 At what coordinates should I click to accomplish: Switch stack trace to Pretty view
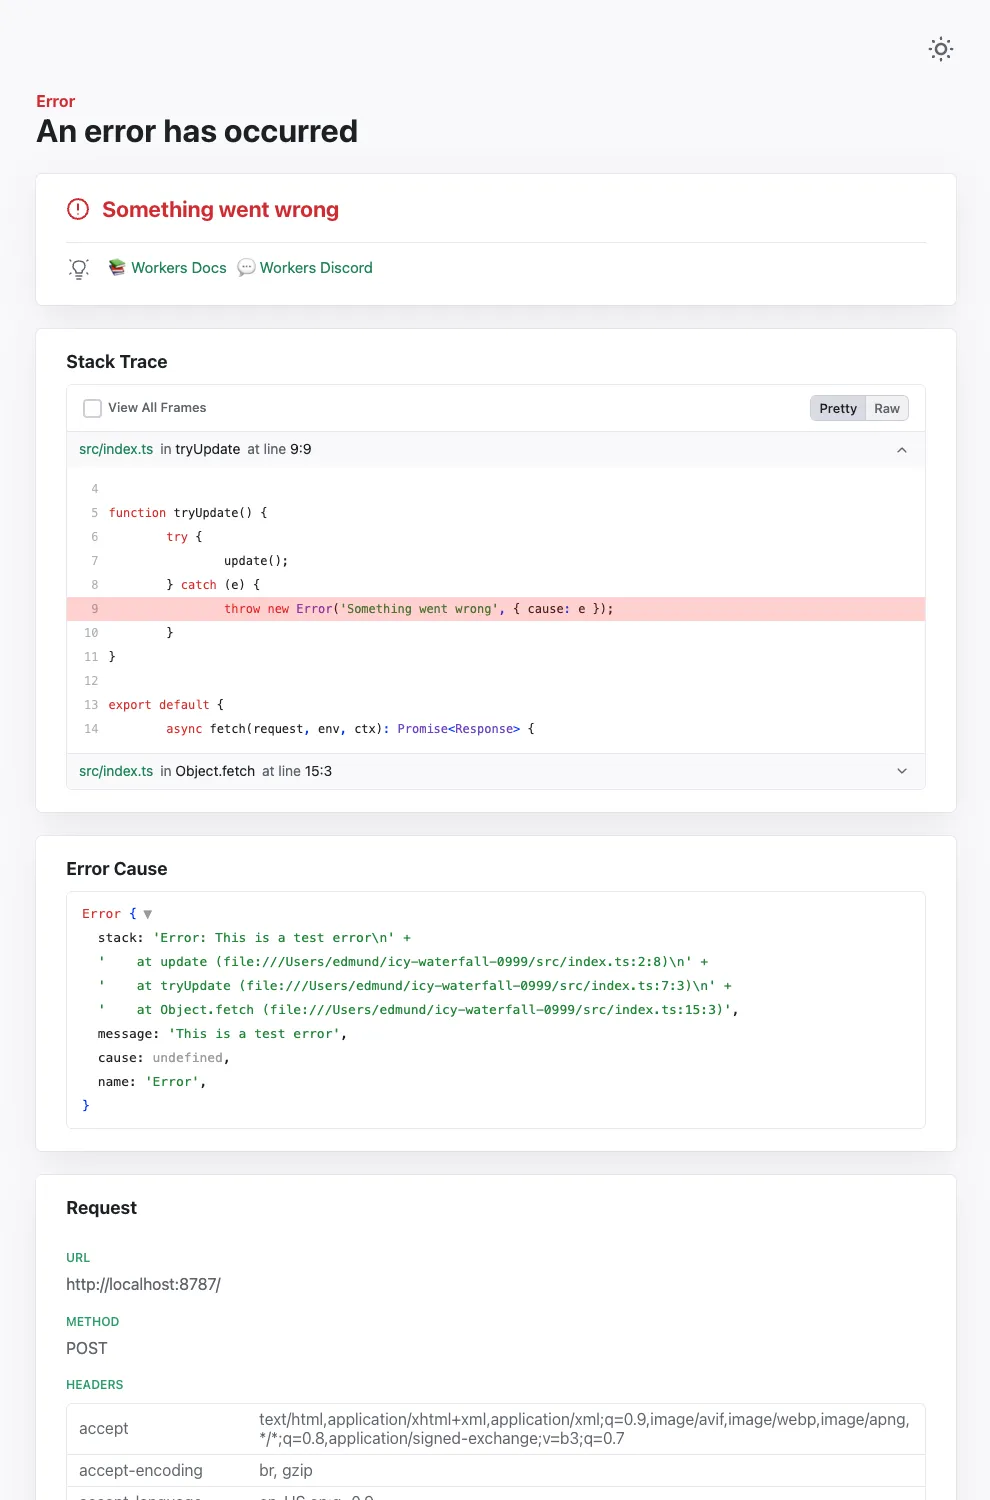[837, 408]
